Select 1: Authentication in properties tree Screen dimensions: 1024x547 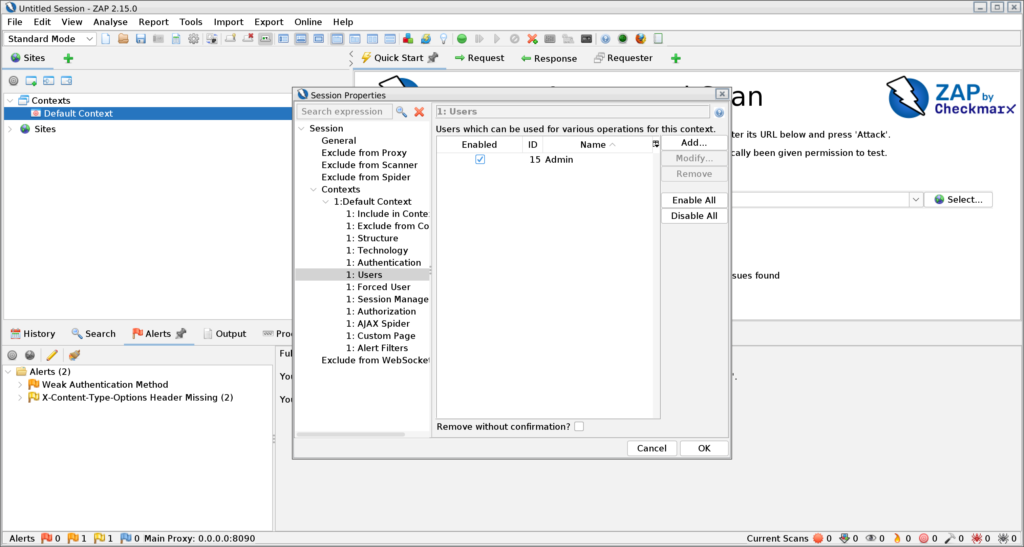coord(383,262)
